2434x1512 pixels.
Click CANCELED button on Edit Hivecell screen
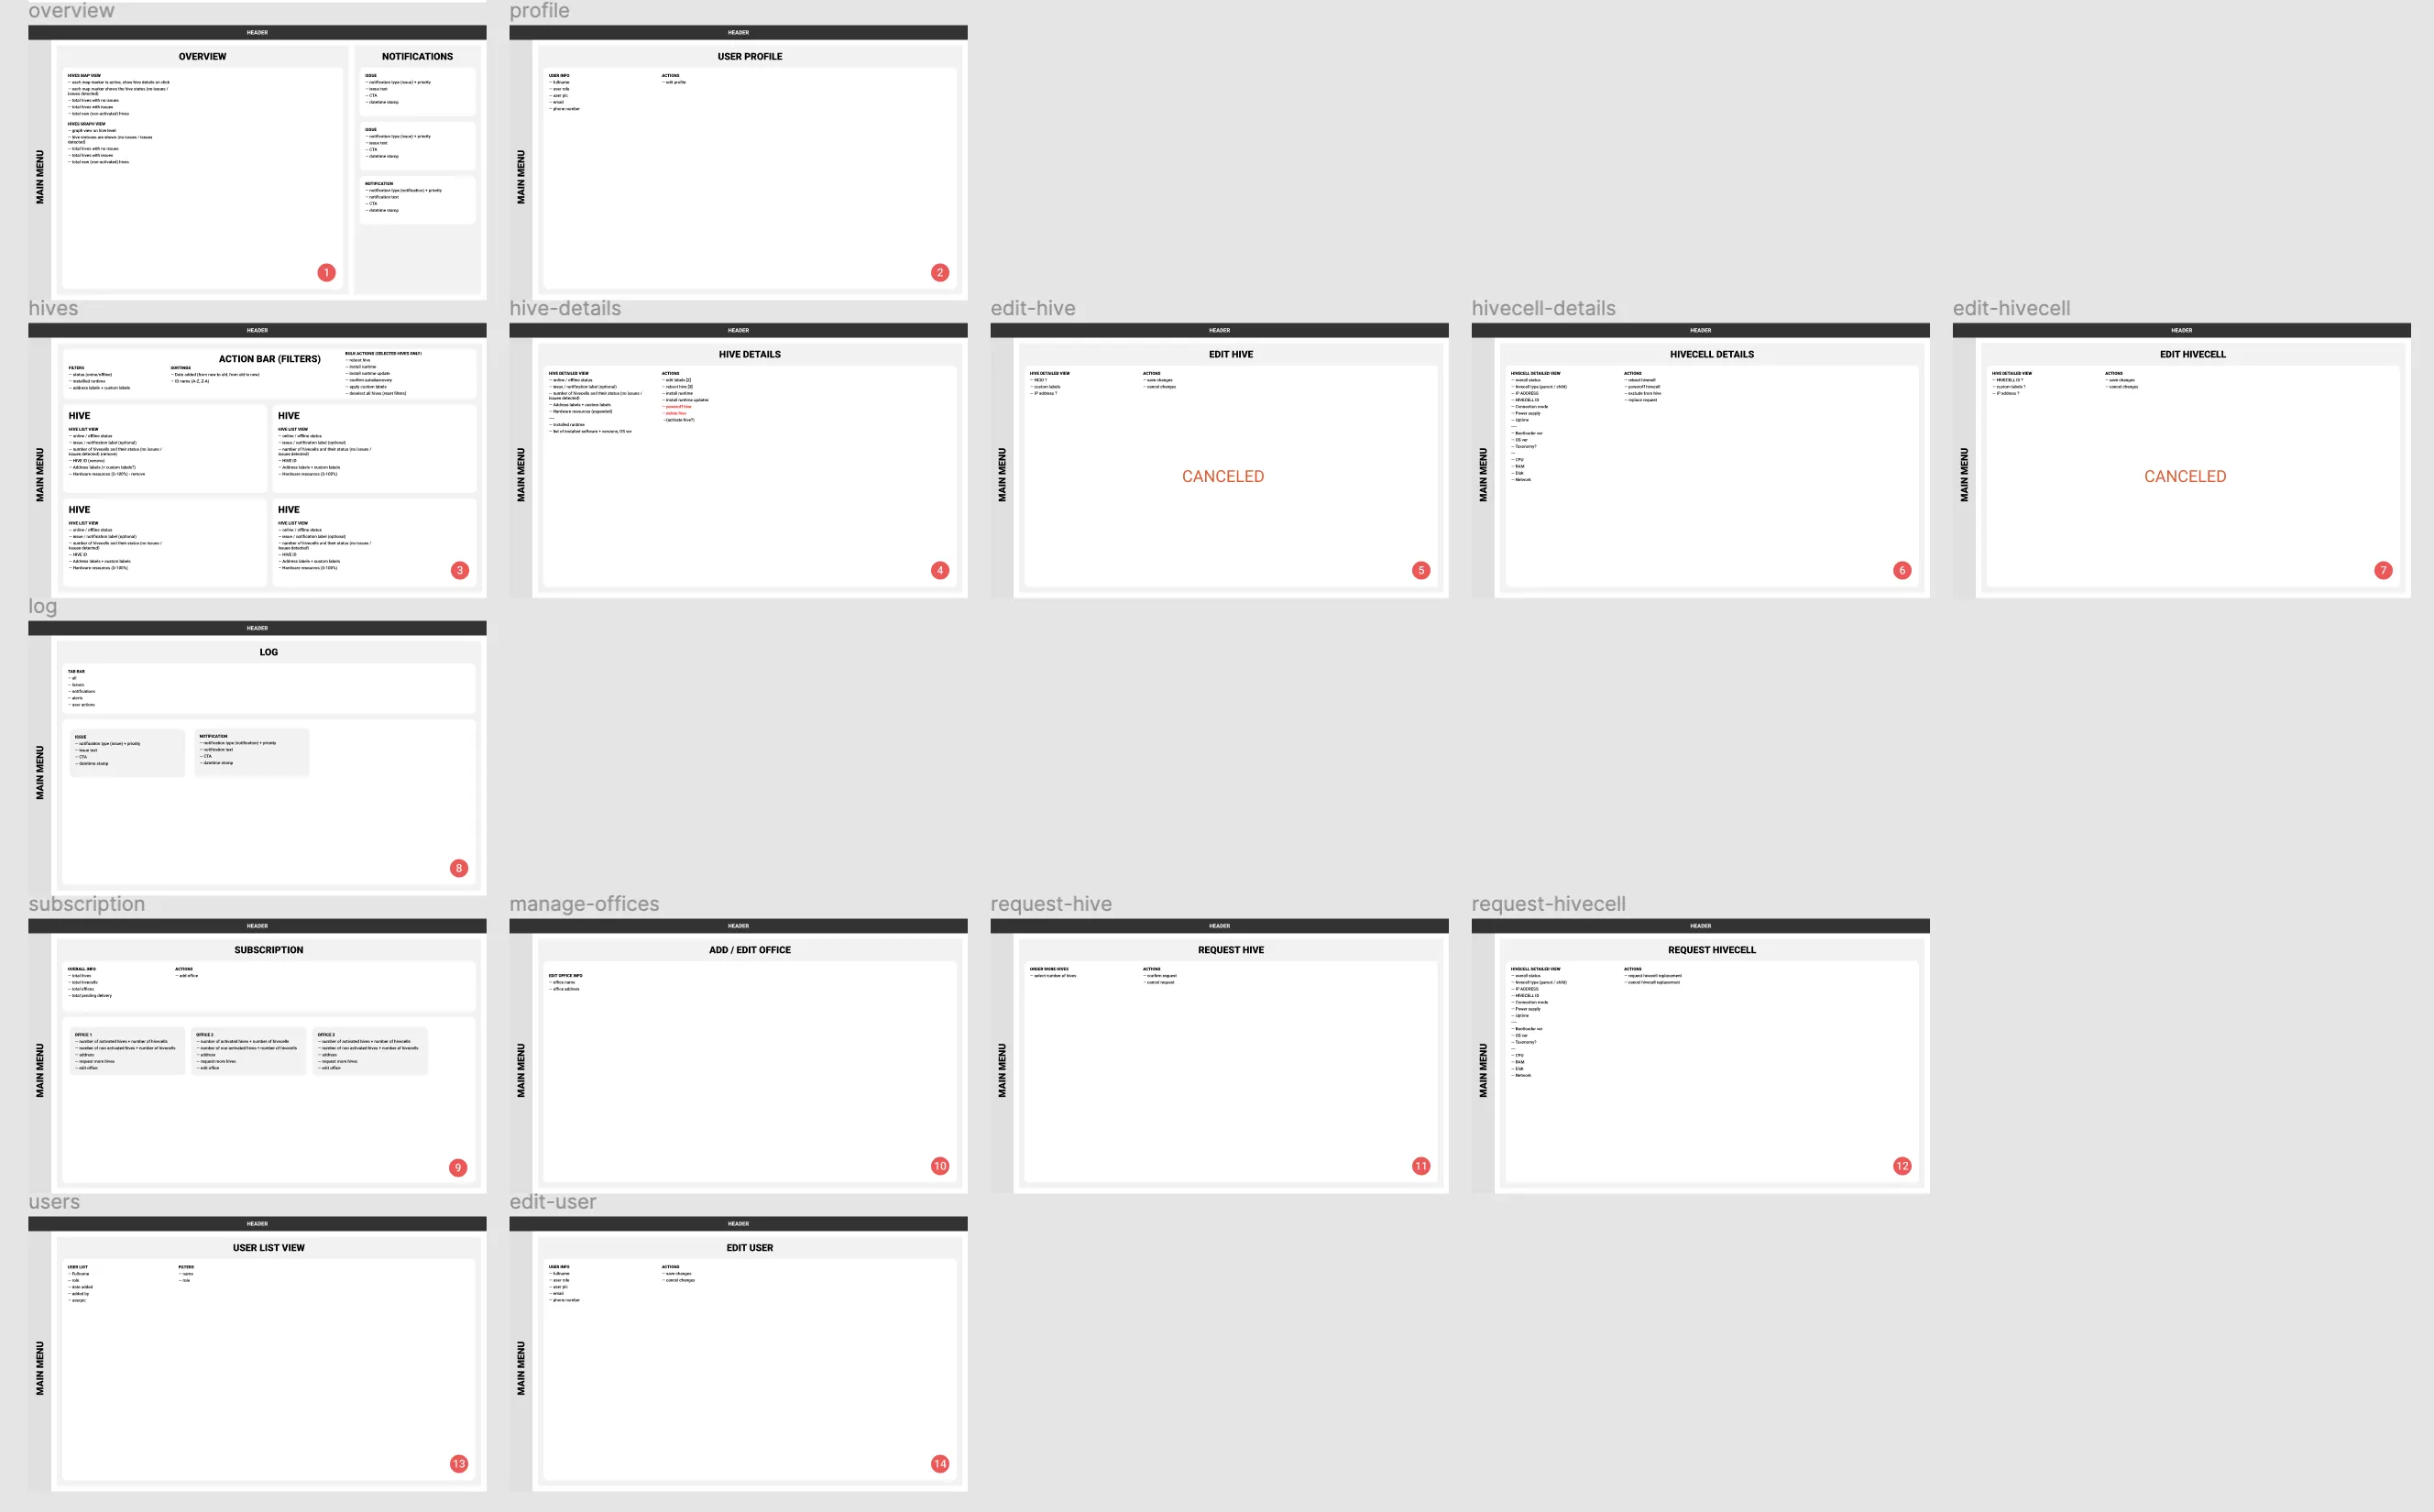click(2185, 476)
